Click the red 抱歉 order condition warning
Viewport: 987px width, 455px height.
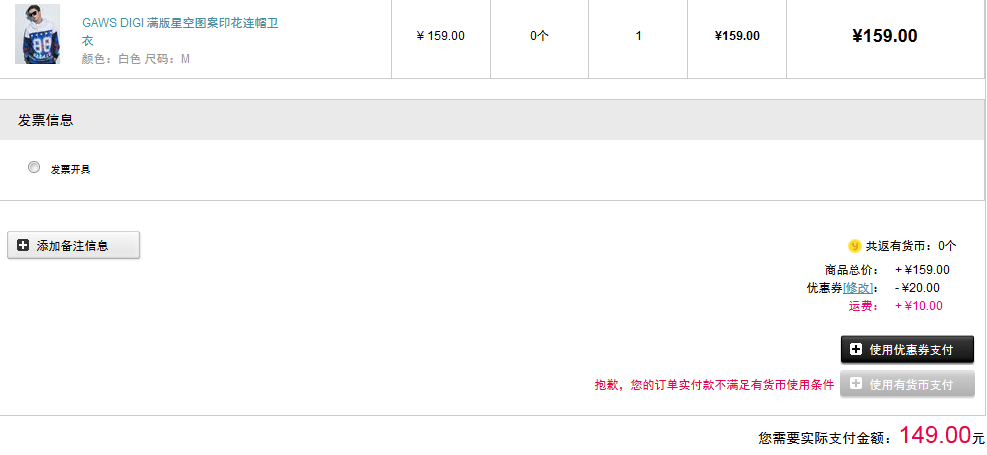click(714, 385)
